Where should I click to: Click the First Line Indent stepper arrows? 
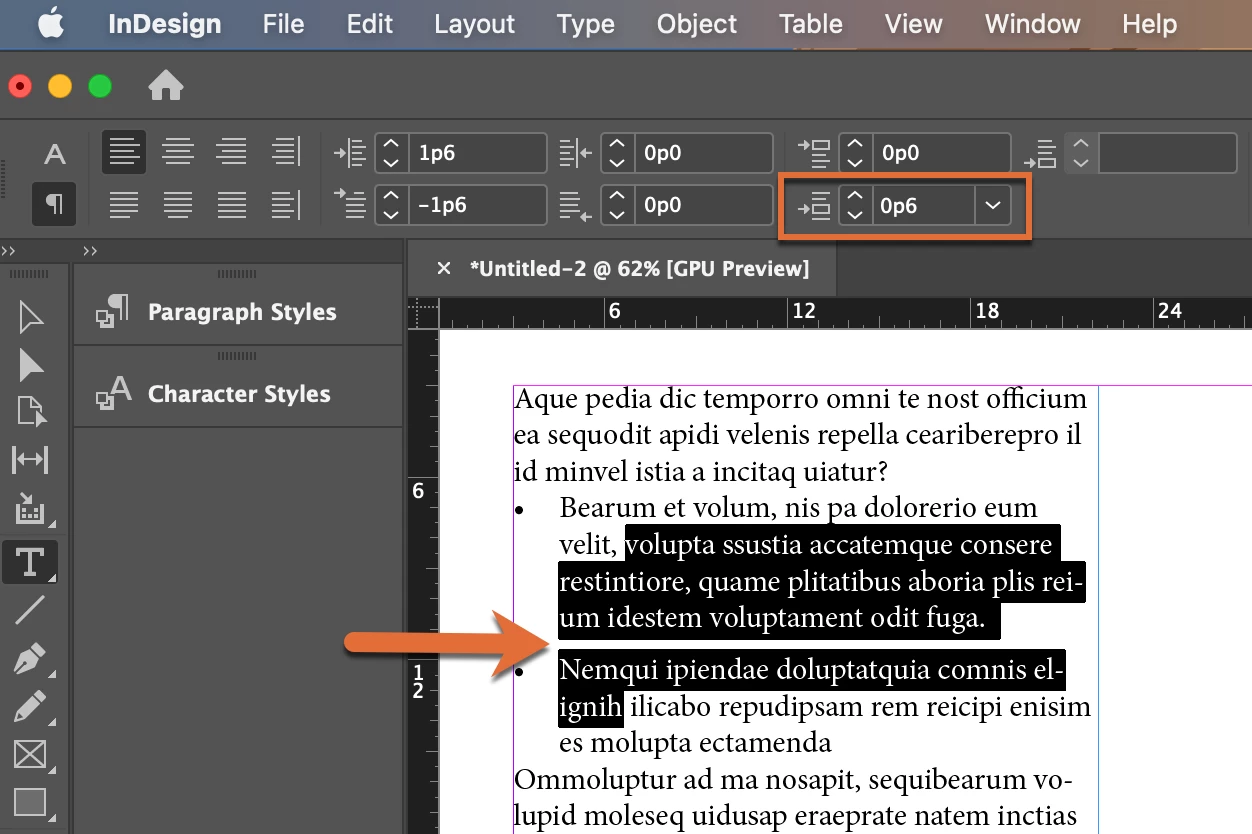click(x=391, y=205)
